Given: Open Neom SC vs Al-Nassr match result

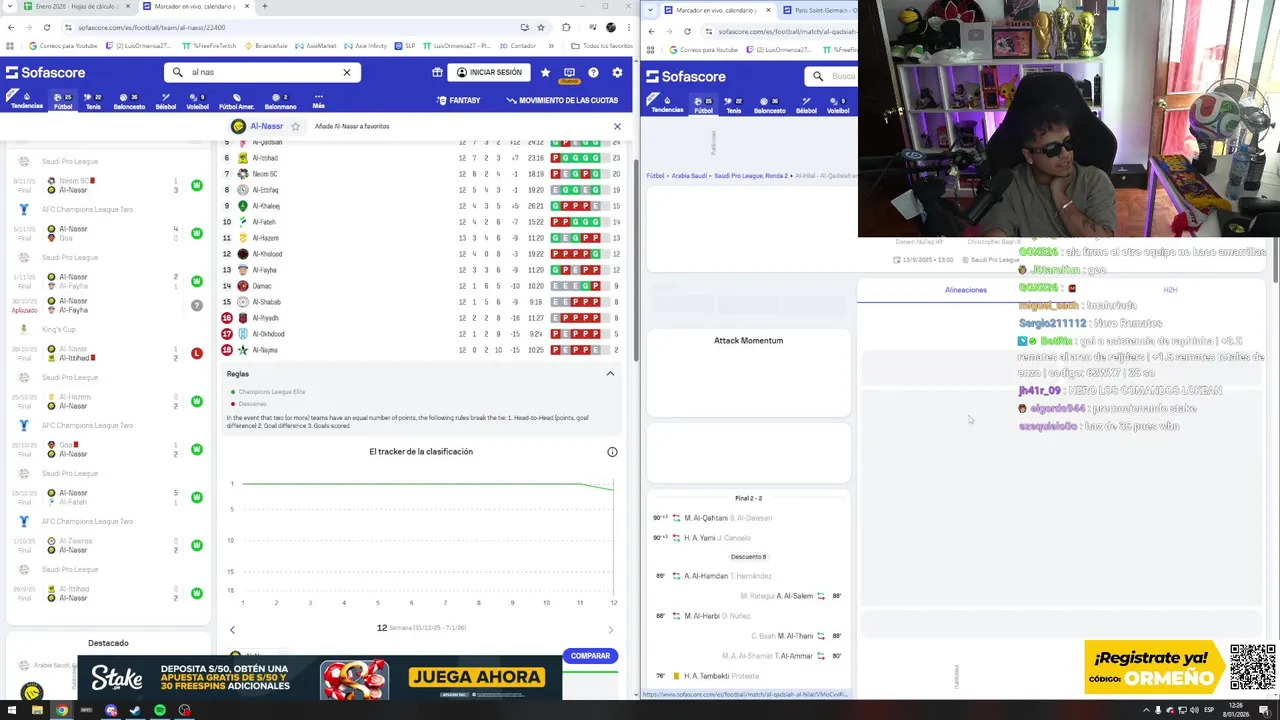Looking at the screenshot, I should (x=108, y=185).
